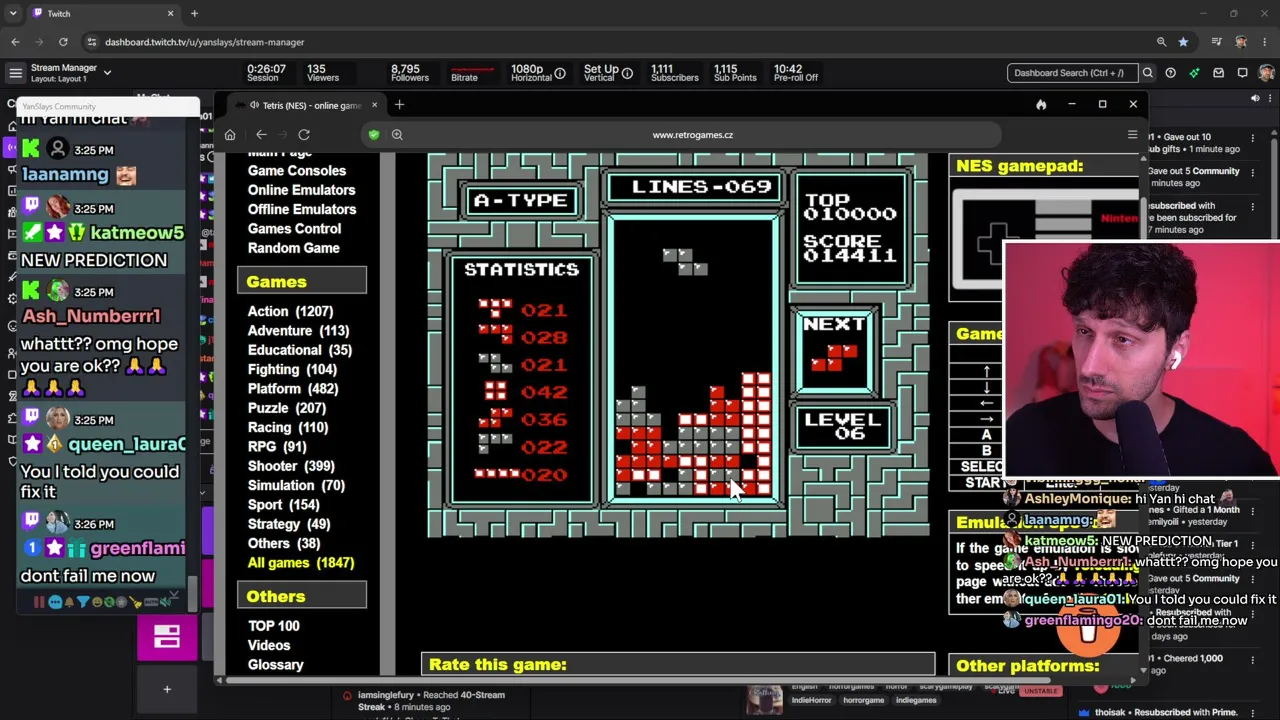Reload the Twitch dashboard page
The width and height of the screenshot is (1280, 720).
[x=63, y=42]
